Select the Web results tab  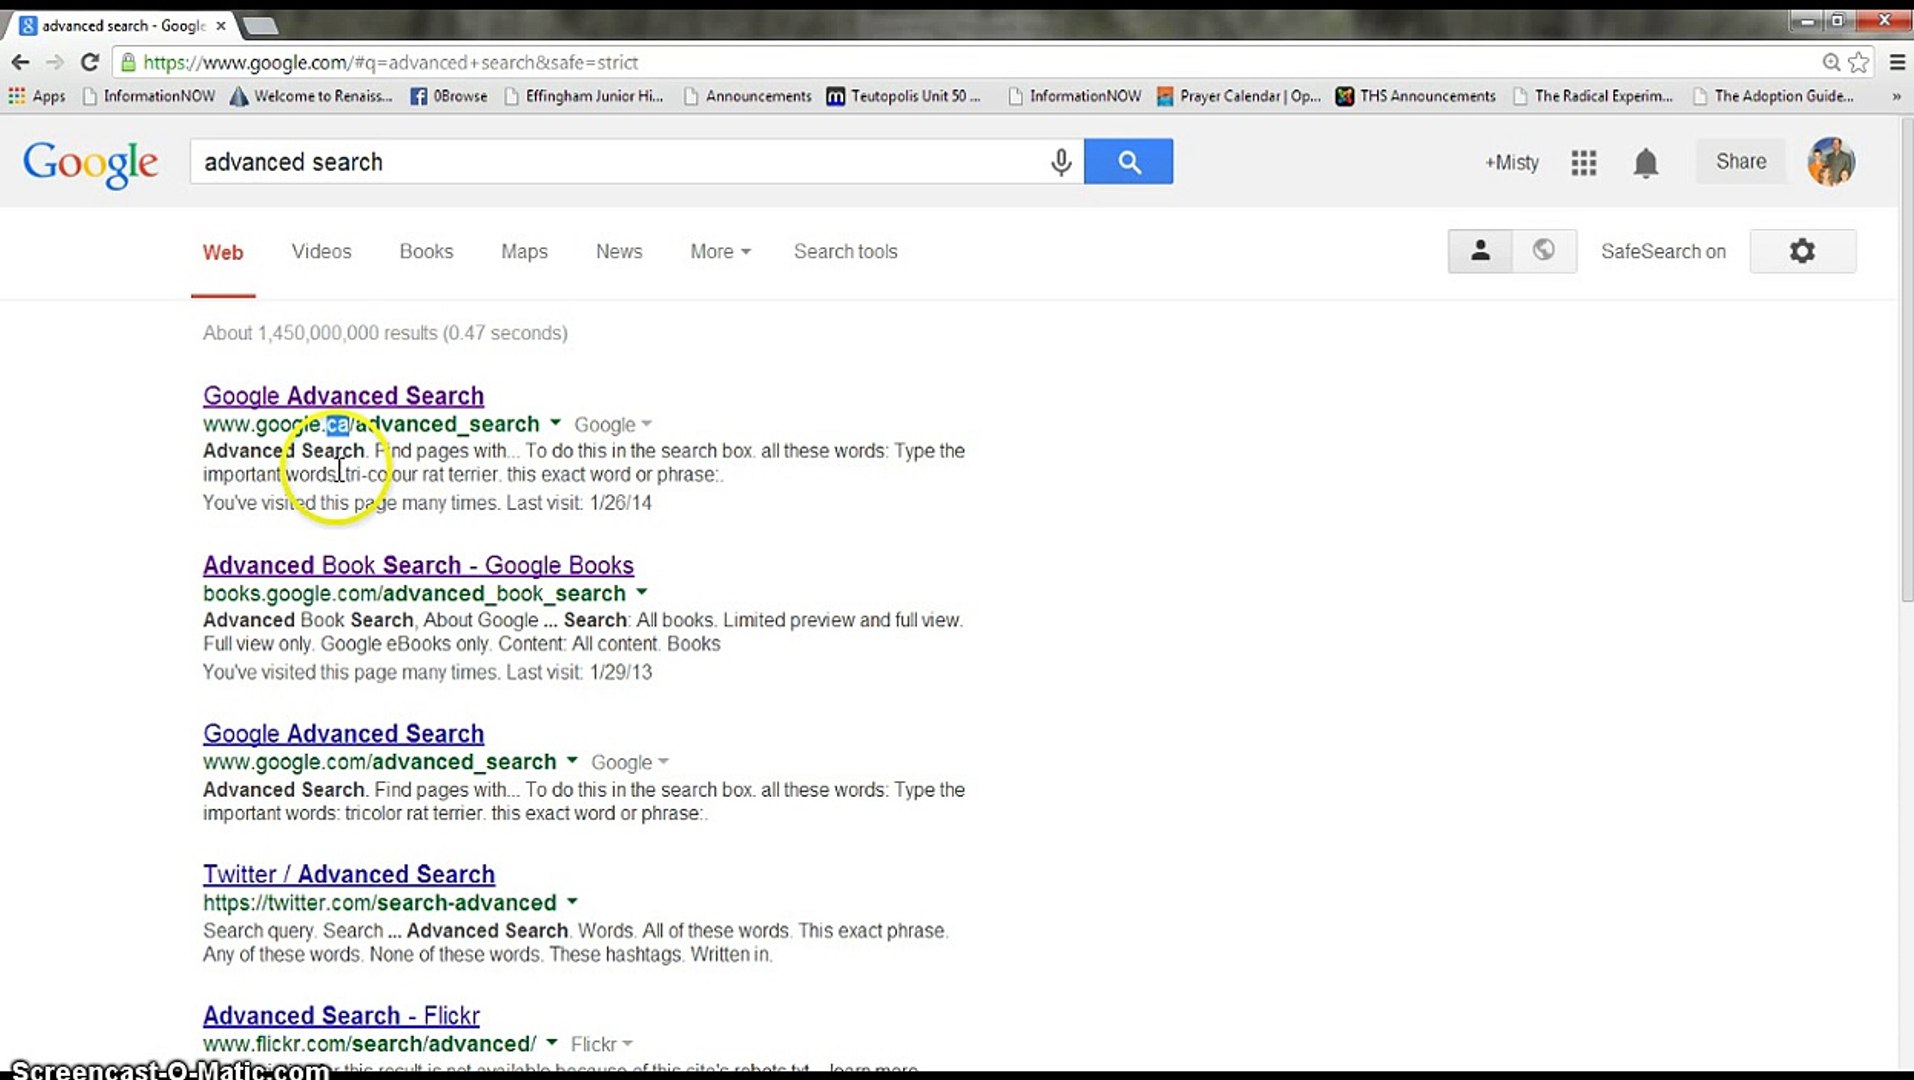[x=223, y=252]
